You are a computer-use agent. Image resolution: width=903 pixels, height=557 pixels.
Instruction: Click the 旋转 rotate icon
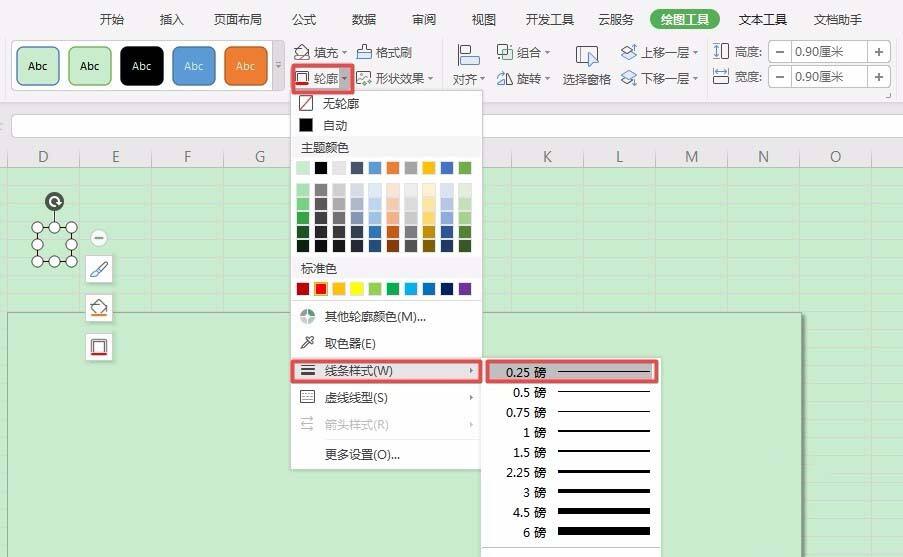coord(504,78)
